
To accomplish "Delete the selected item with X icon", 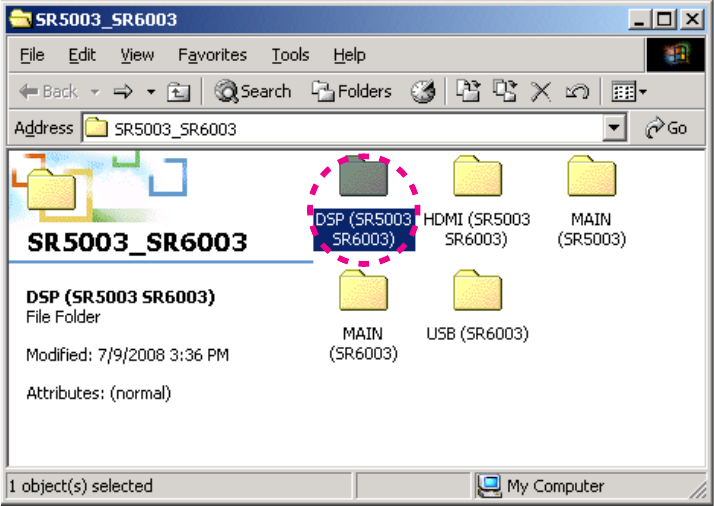I will pyautogui.click(x=541, y=92).
